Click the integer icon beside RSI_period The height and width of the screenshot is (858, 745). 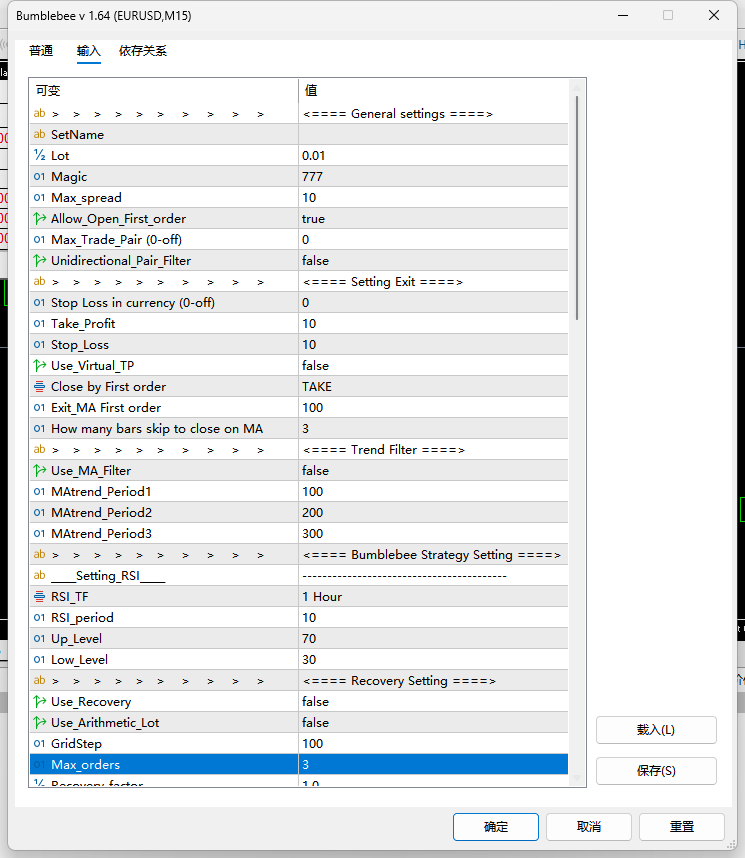pos(39,618)
